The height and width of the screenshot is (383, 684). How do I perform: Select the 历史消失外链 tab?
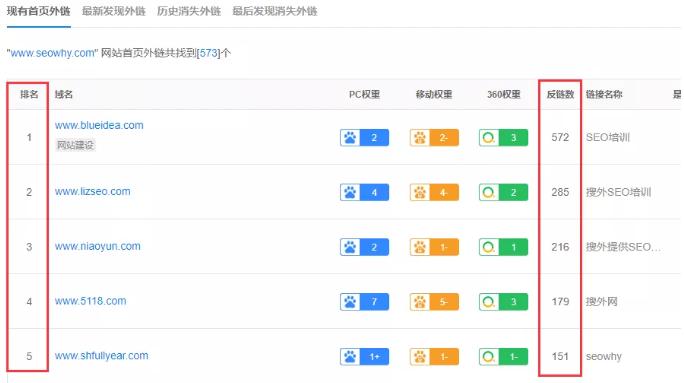pyautogui.click(x=189, y=11)
